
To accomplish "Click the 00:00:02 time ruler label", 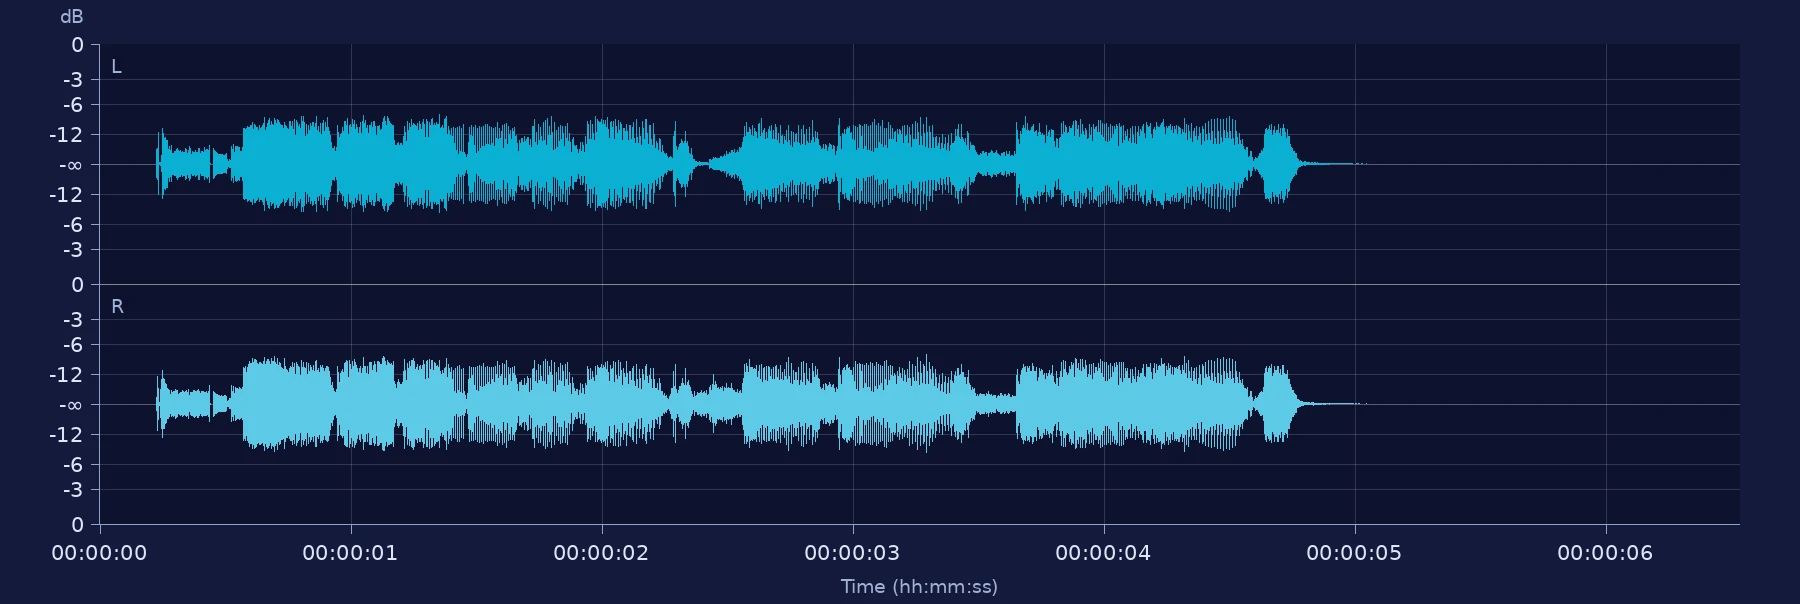I will (x=601, y=553).
